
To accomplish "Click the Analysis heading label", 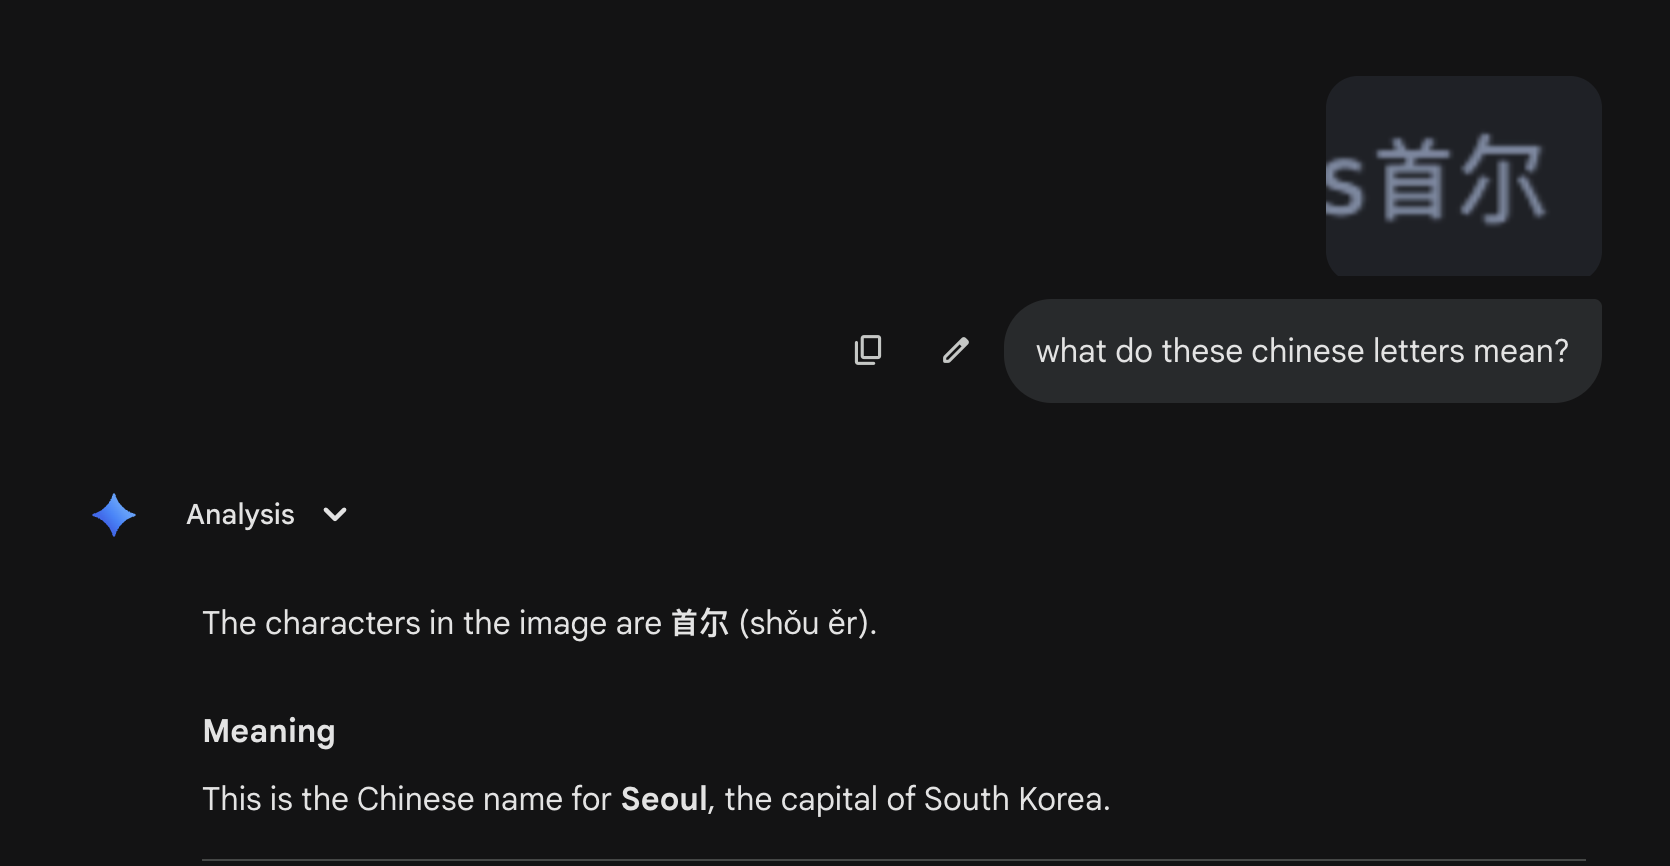I will tap(239, 514).
